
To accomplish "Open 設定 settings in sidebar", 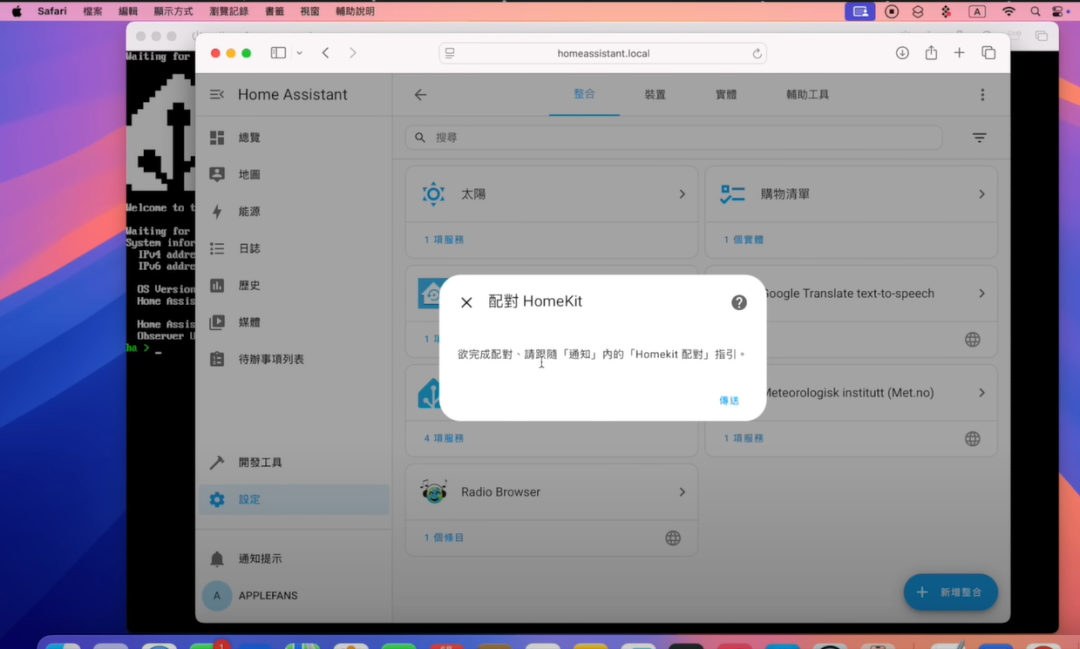I will pyautogui.click(x=294, y=499).
